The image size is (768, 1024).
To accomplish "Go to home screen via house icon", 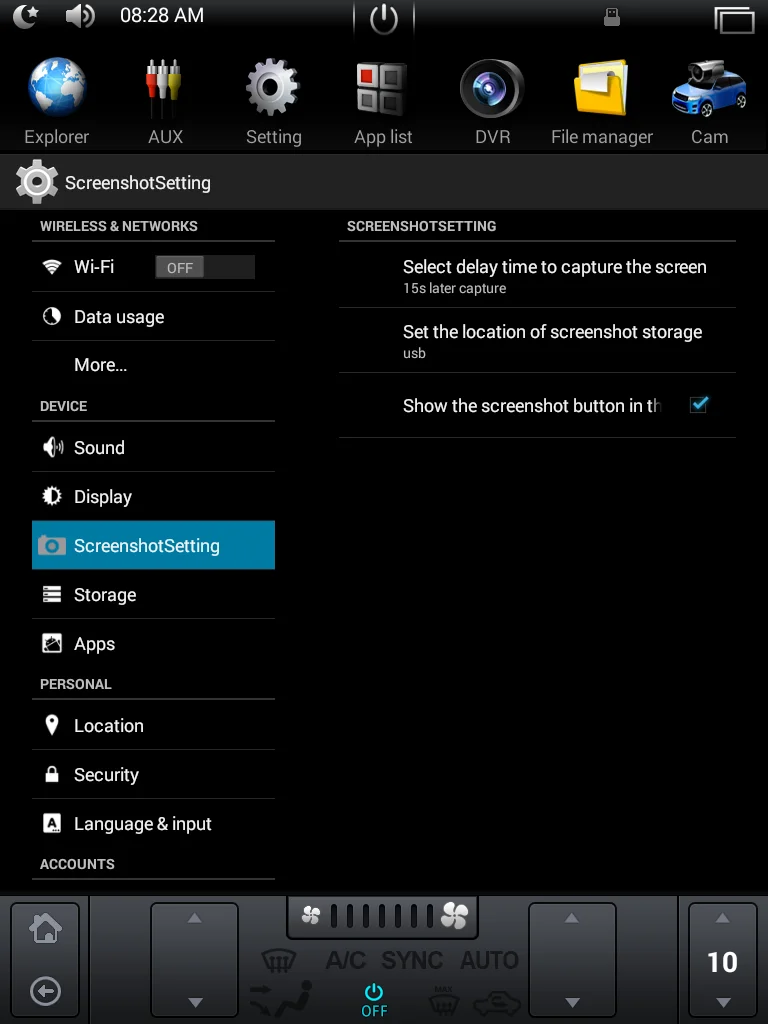I will point(45,929).
